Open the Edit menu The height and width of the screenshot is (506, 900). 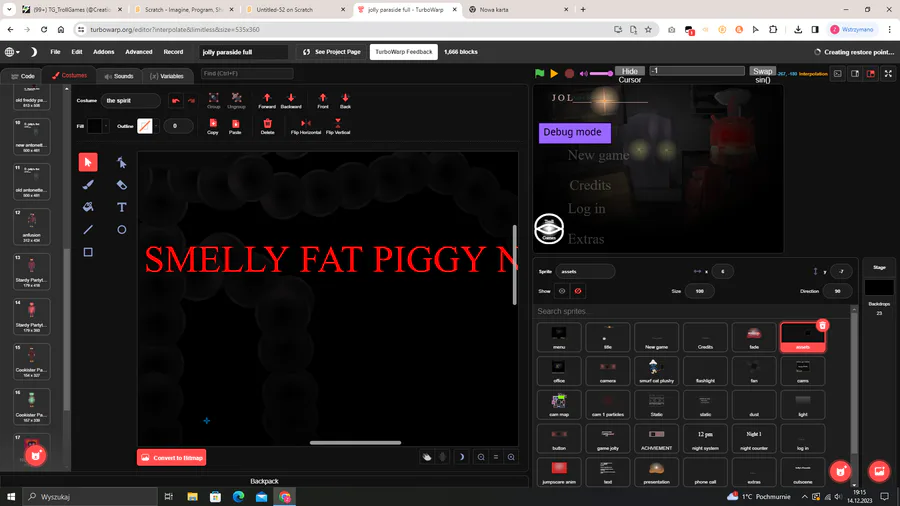pos(77,52)
